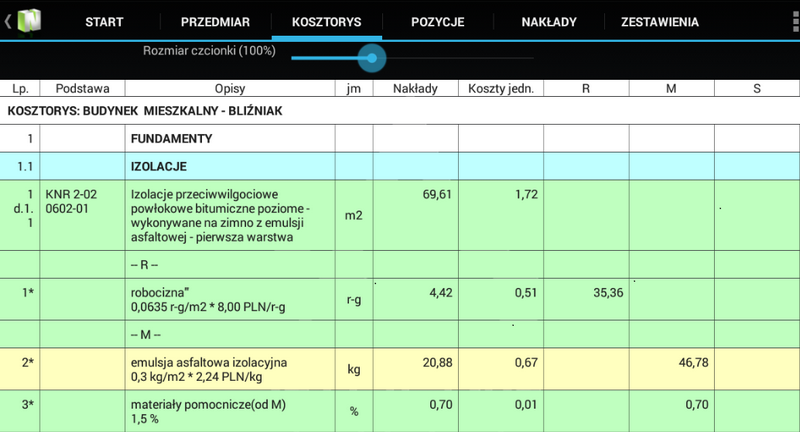Click the jm column header

click(x=354, y=88)
